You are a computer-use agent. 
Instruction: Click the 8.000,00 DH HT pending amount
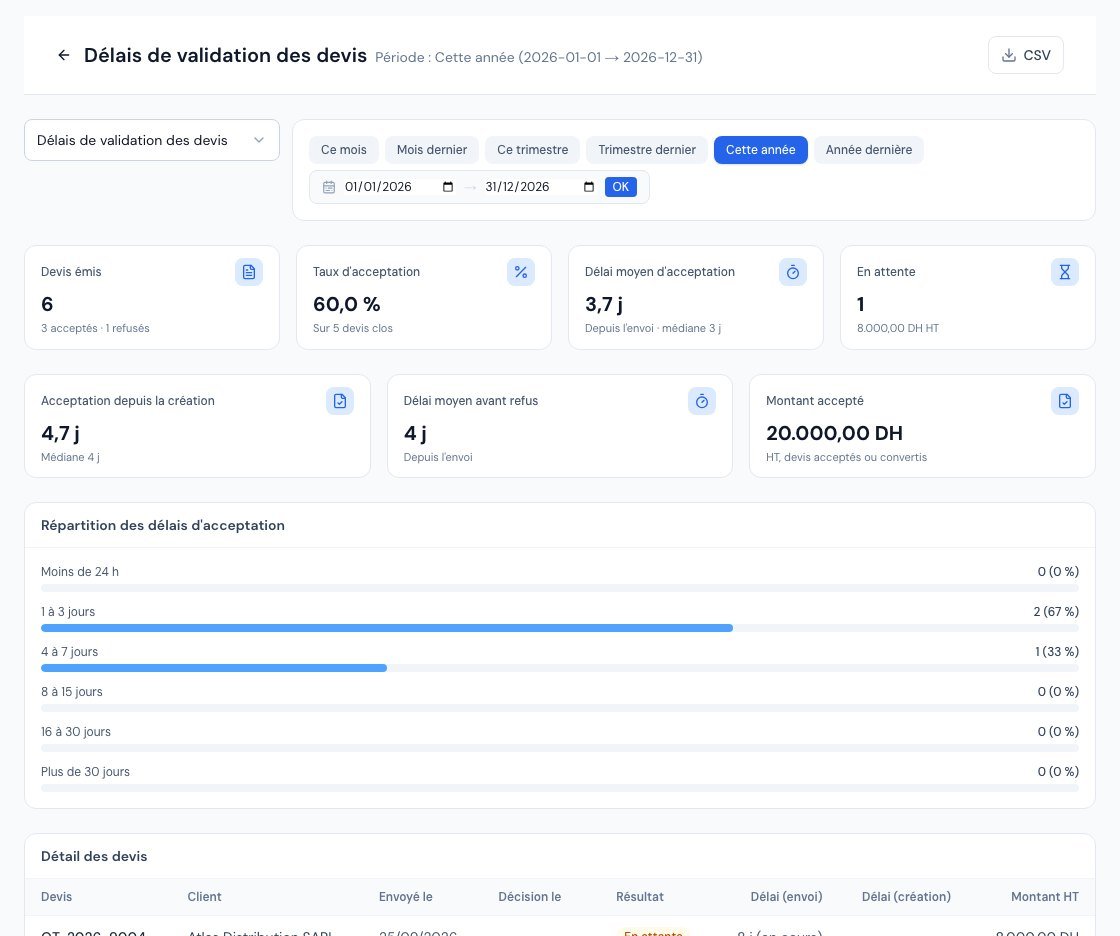[x=898, y=328]
